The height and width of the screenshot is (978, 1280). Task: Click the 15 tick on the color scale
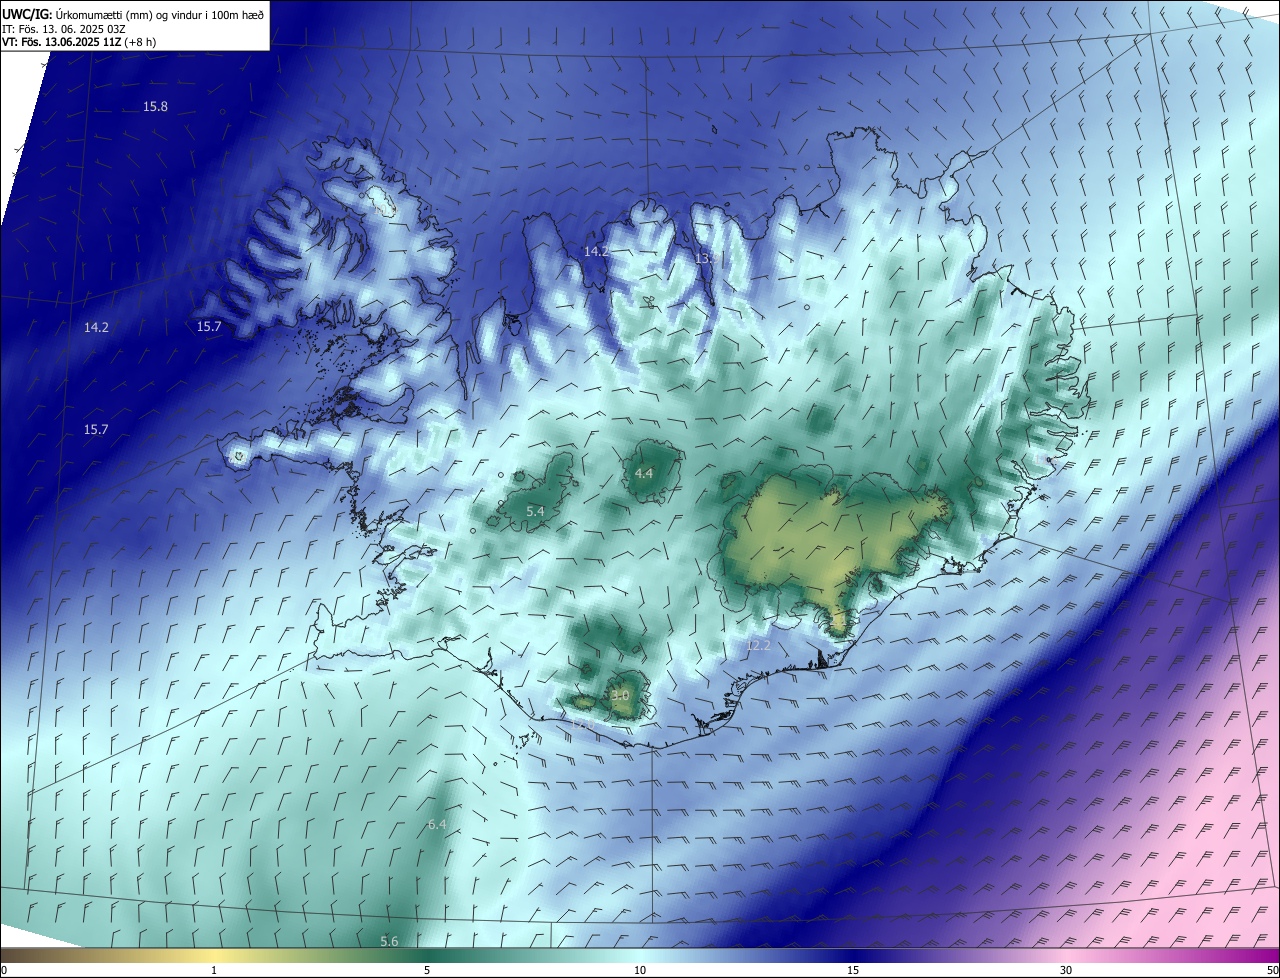click(853, 970)
